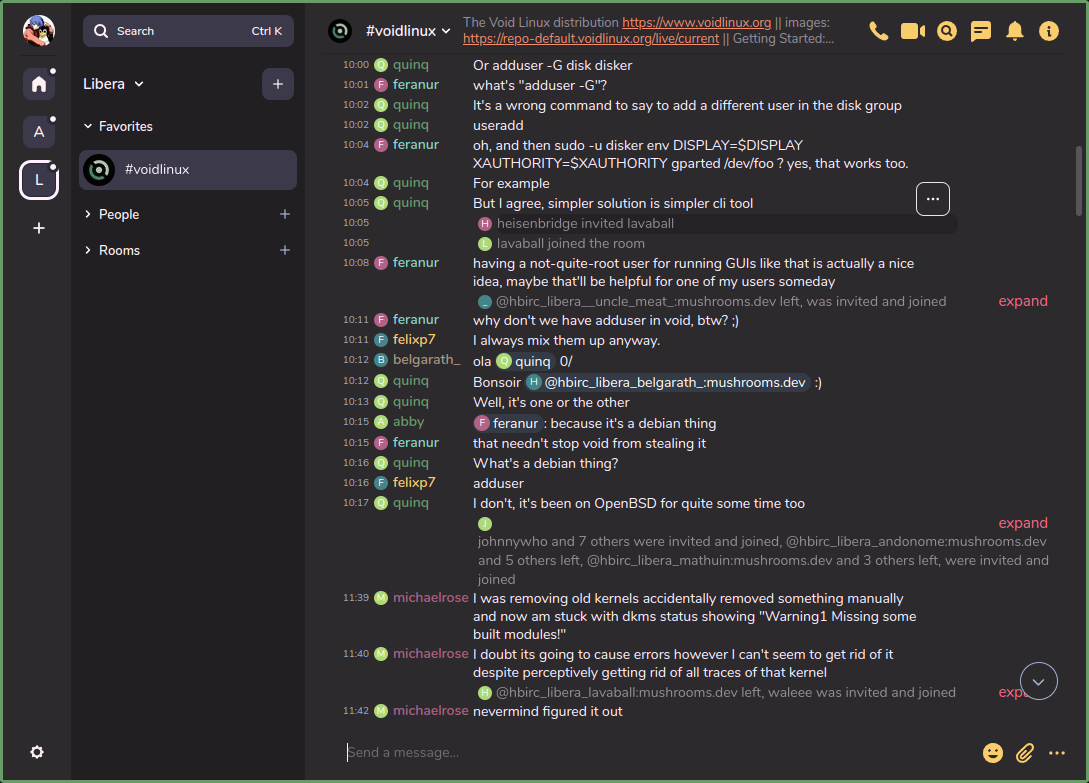The height and width of the screenshot is (783, 1089).
Task: Click the 10:00 timestamp
Action: click(x=356, y=65)
